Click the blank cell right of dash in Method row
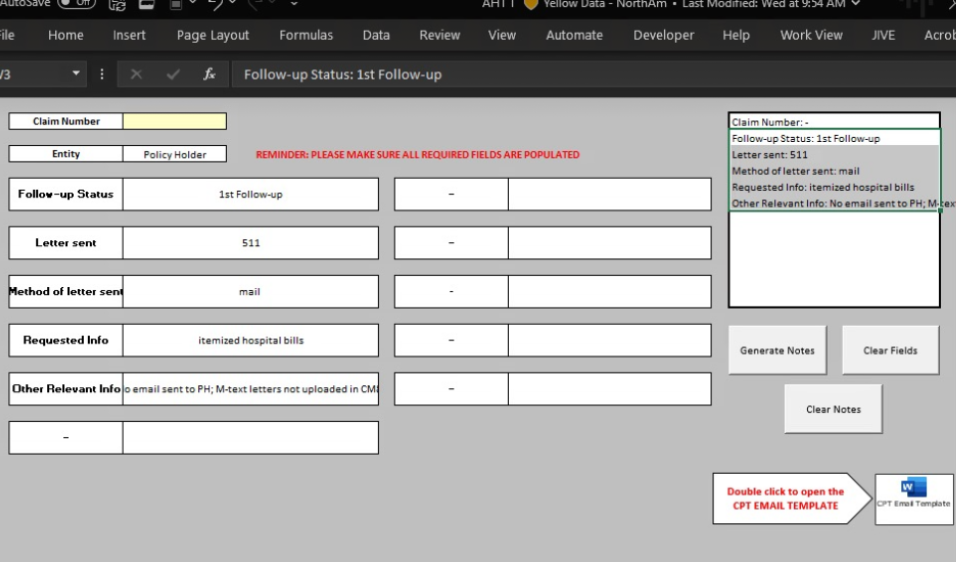 click(x=610, y=291)
